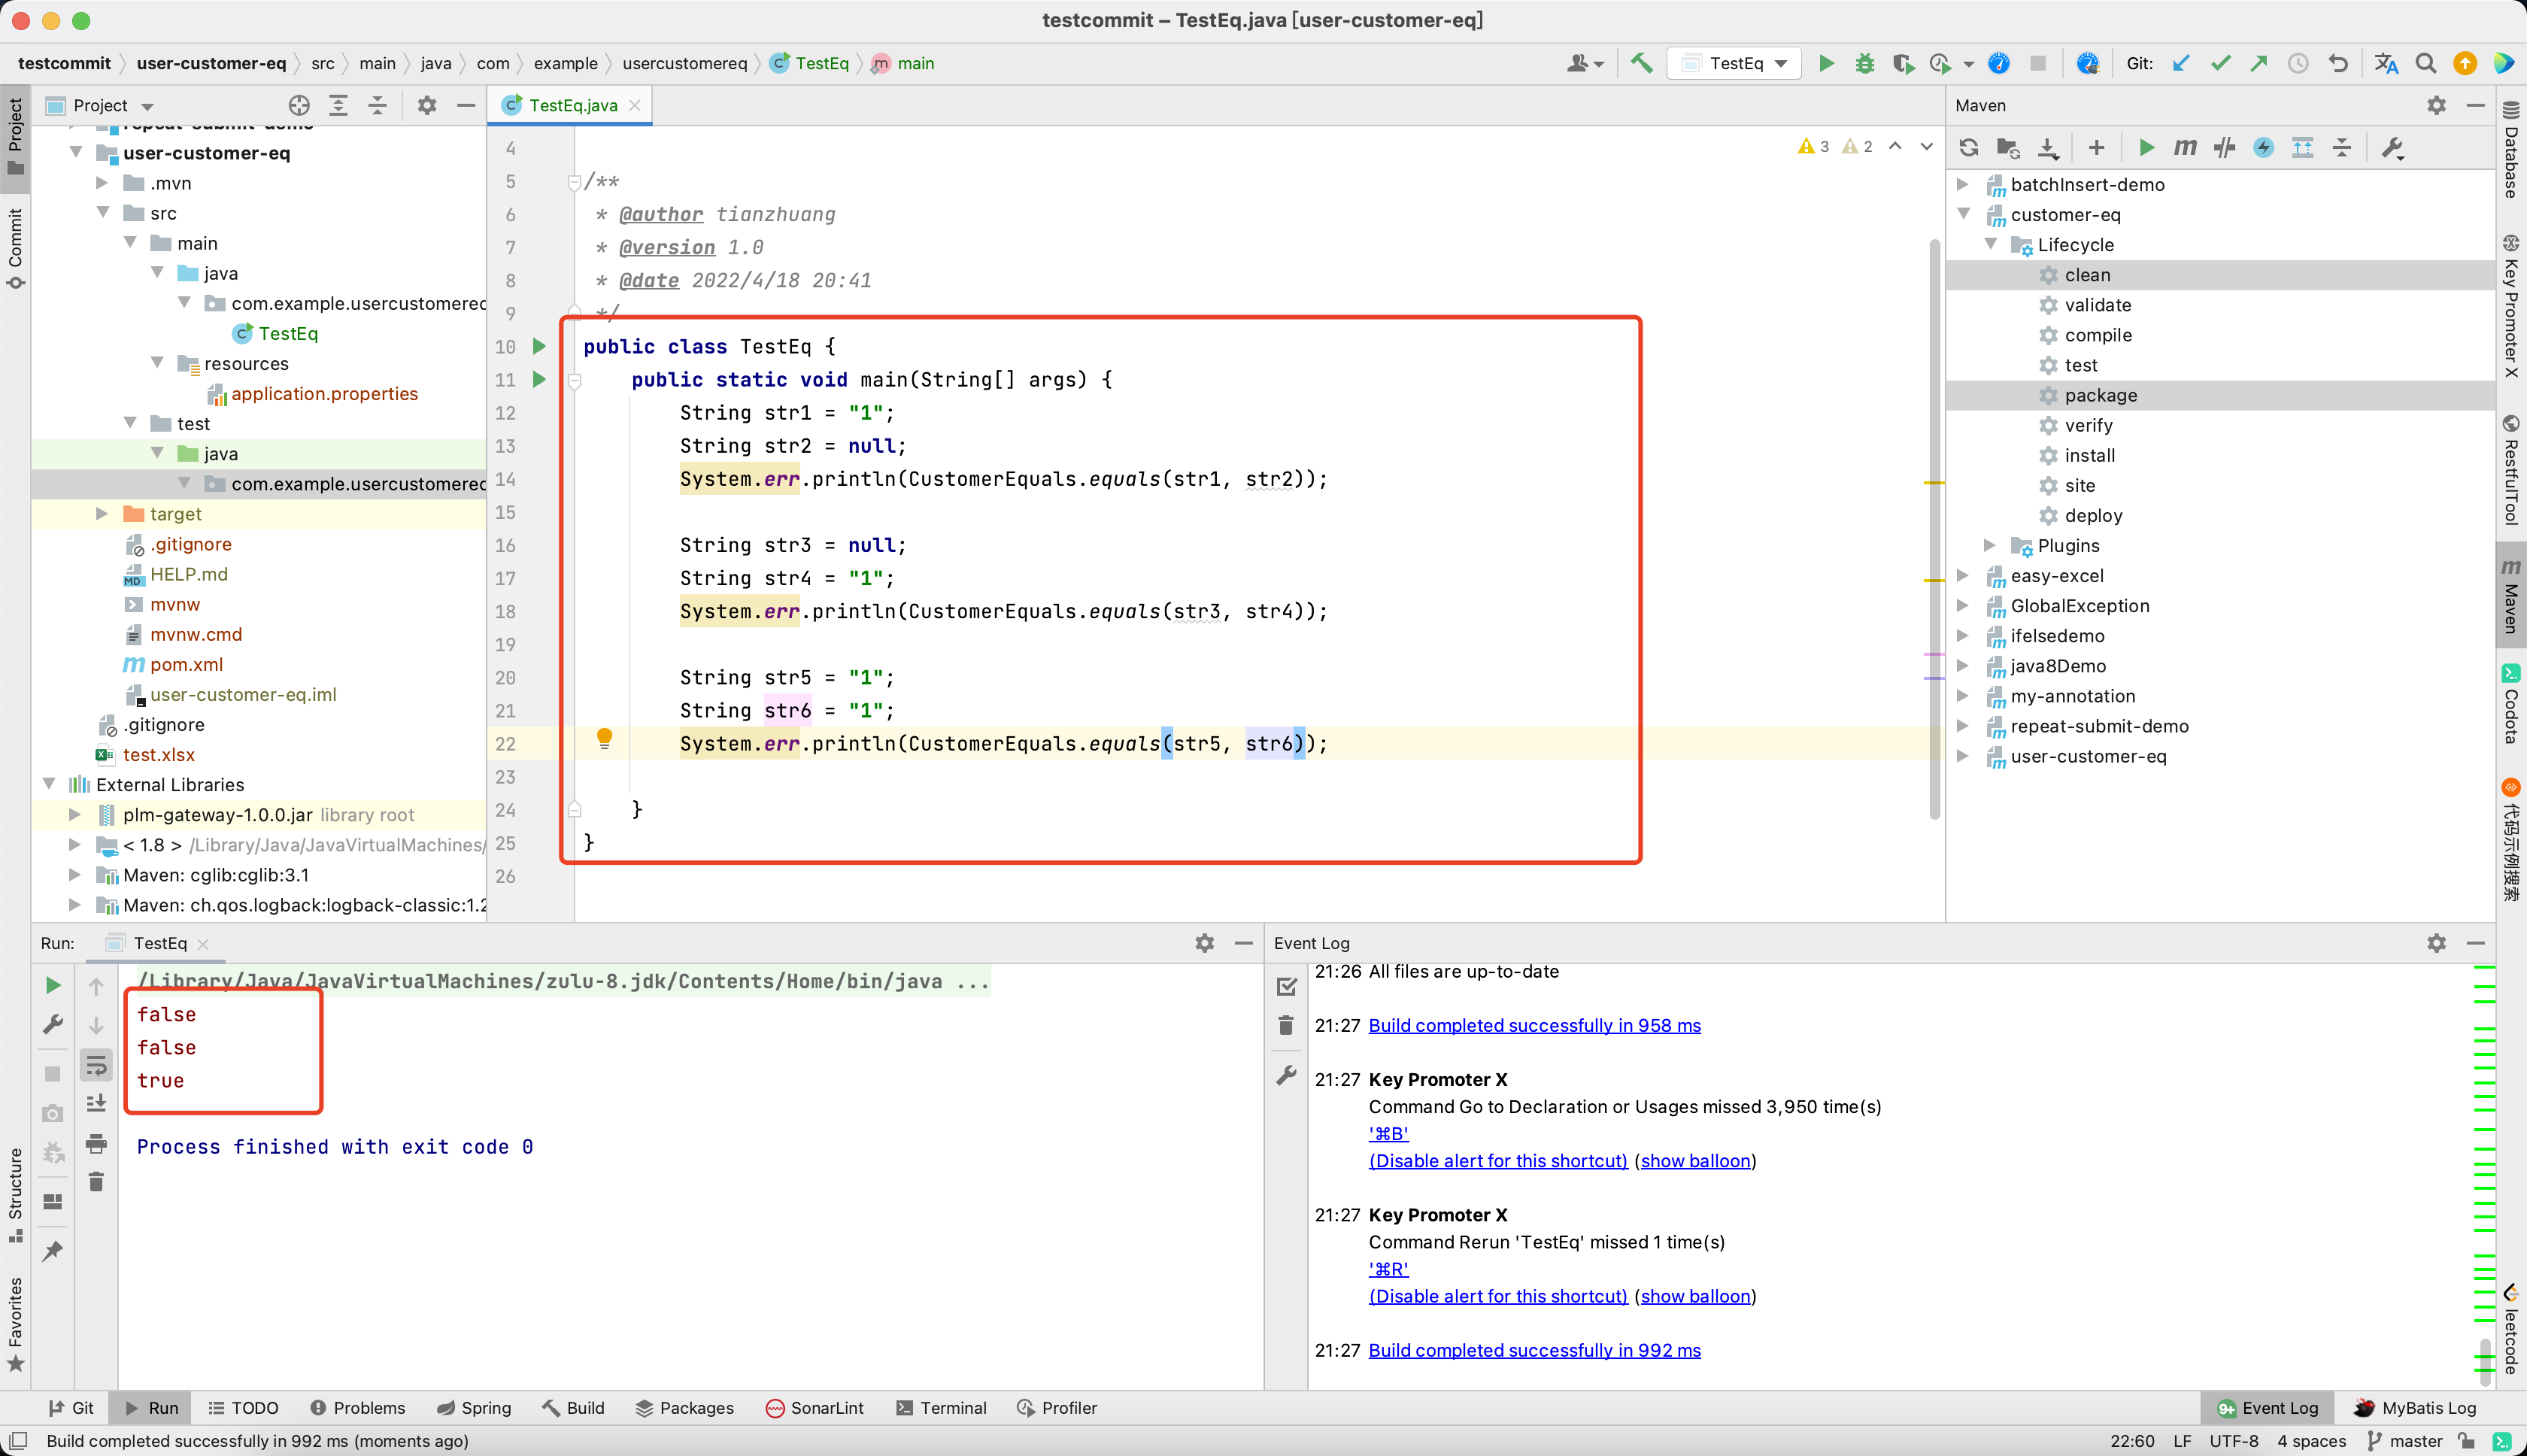
Task: Click the Rerun TestEq green arrow in the Run panel
Action: tap(53, 985)
